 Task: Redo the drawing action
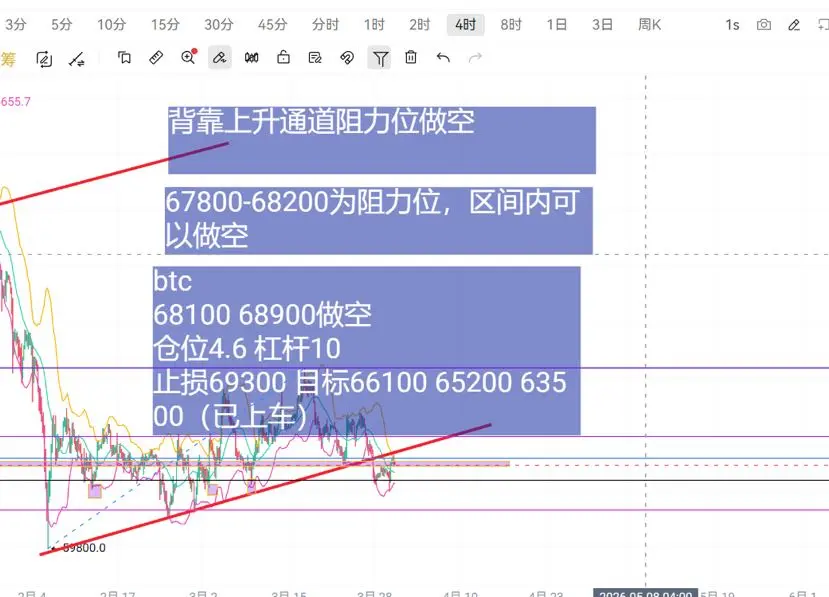[x=475, y=58]
